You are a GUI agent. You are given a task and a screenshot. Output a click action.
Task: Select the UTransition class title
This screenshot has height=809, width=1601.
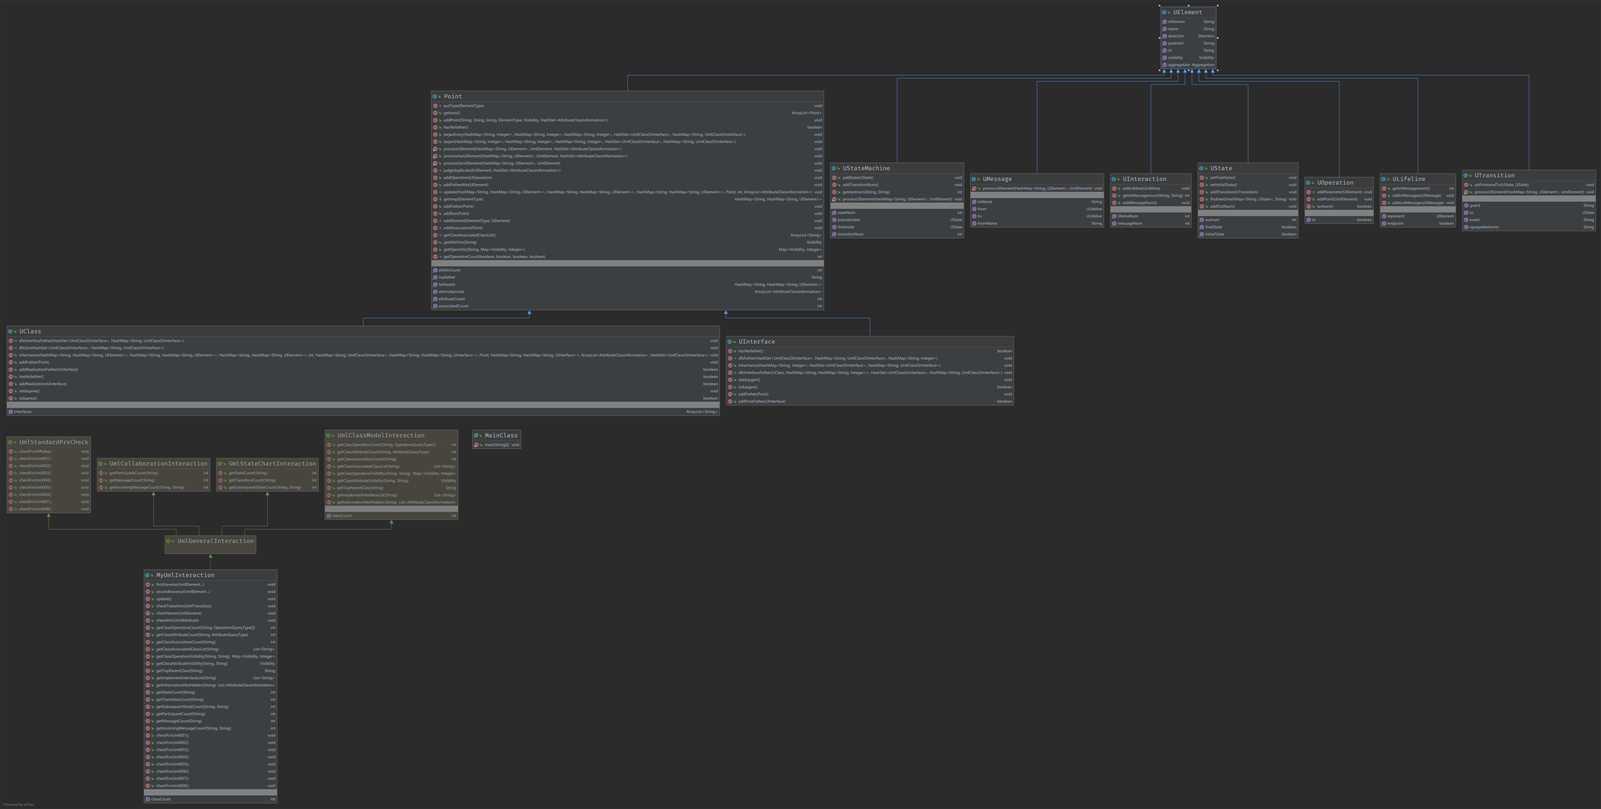[x=1494, y=175]
